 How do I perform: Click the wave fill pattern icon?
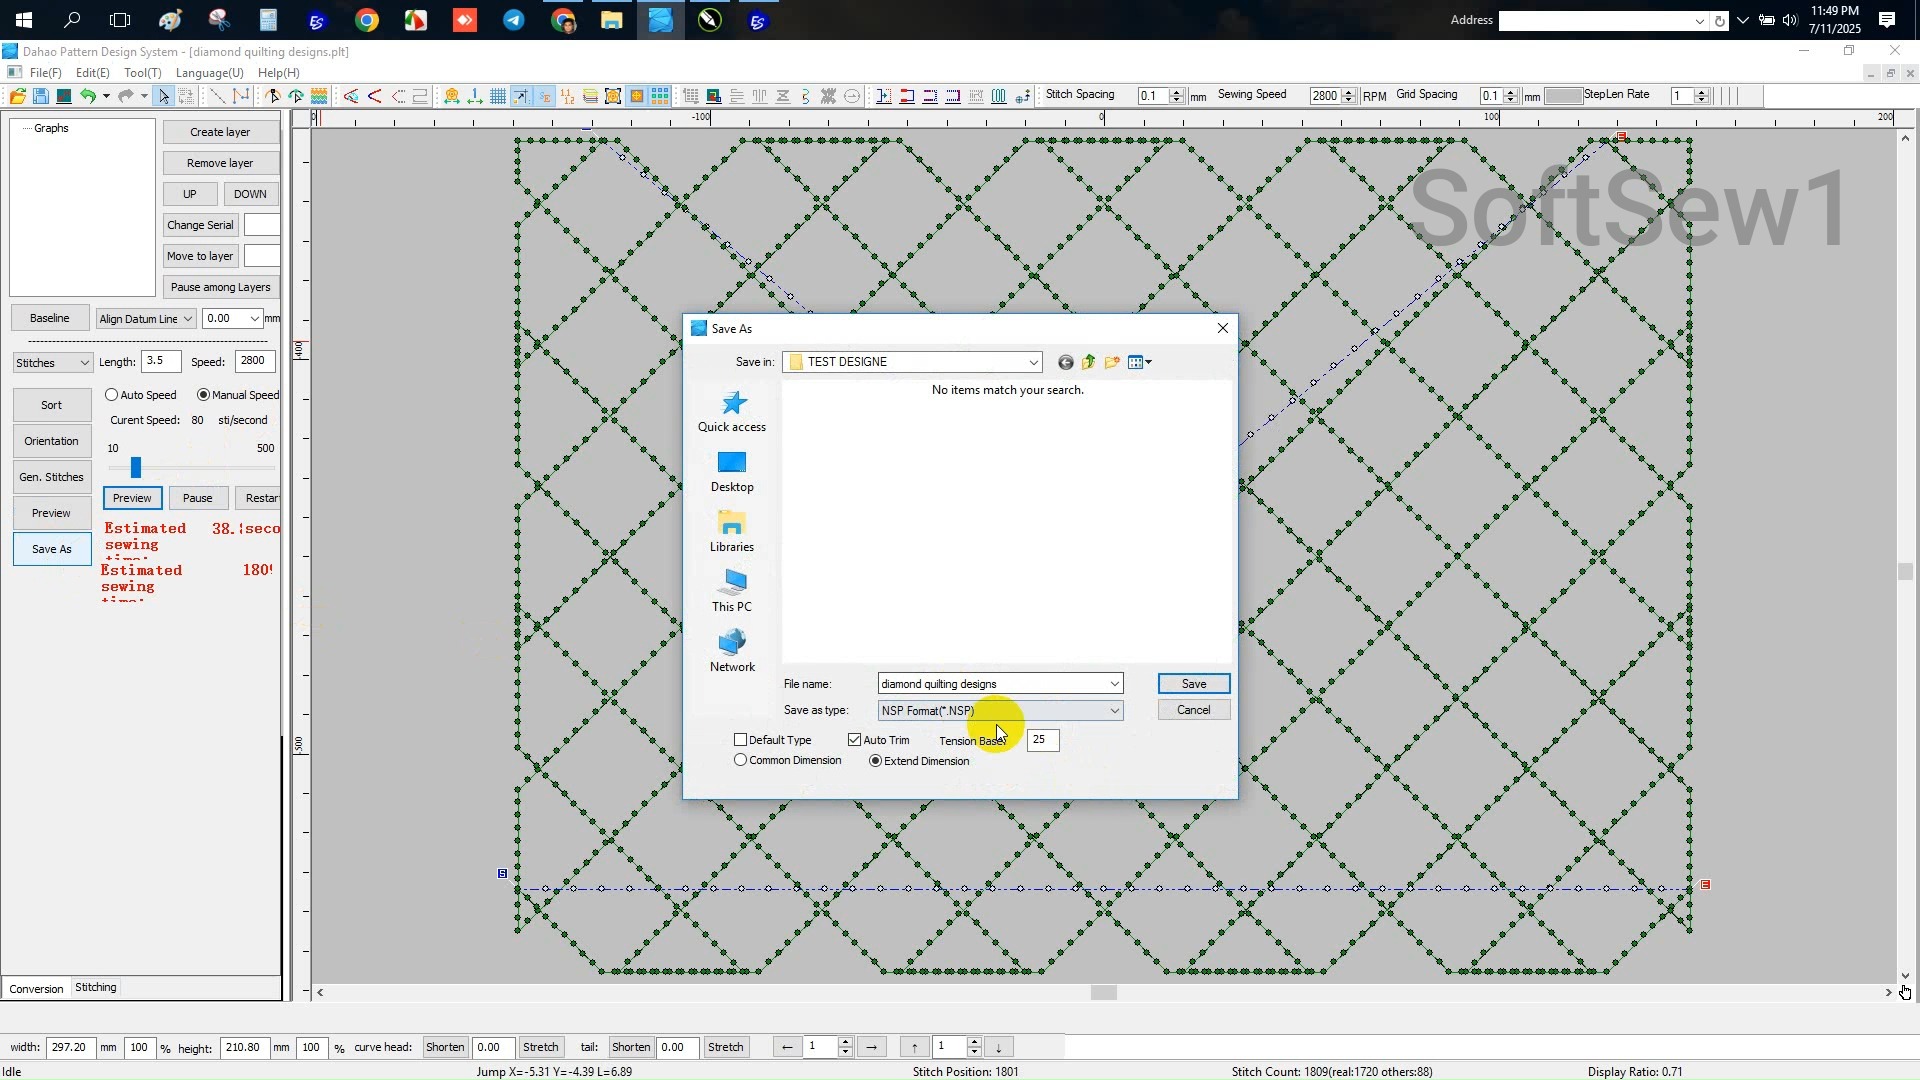click(x=319, y=96)
